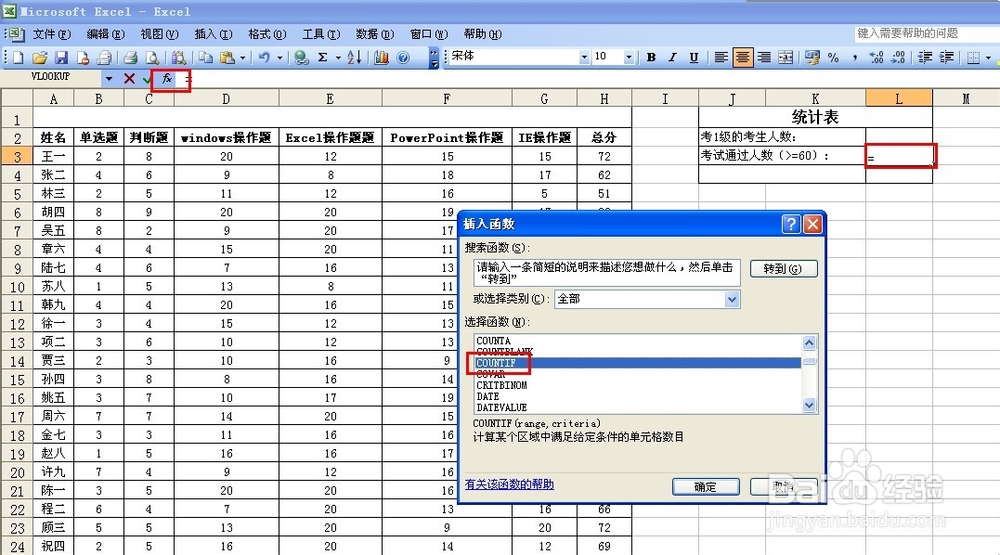Viewport: 1000px width, 555px height.
Task: Expand the Undo history arrow
Action: [x=279, y=57]
